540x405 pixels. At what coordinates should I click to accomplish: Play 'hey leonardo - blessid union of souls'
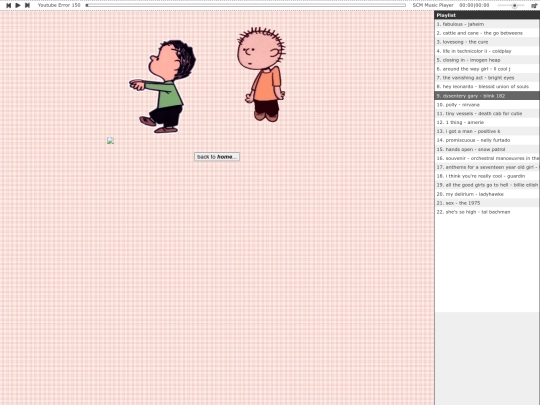[487, 87]
